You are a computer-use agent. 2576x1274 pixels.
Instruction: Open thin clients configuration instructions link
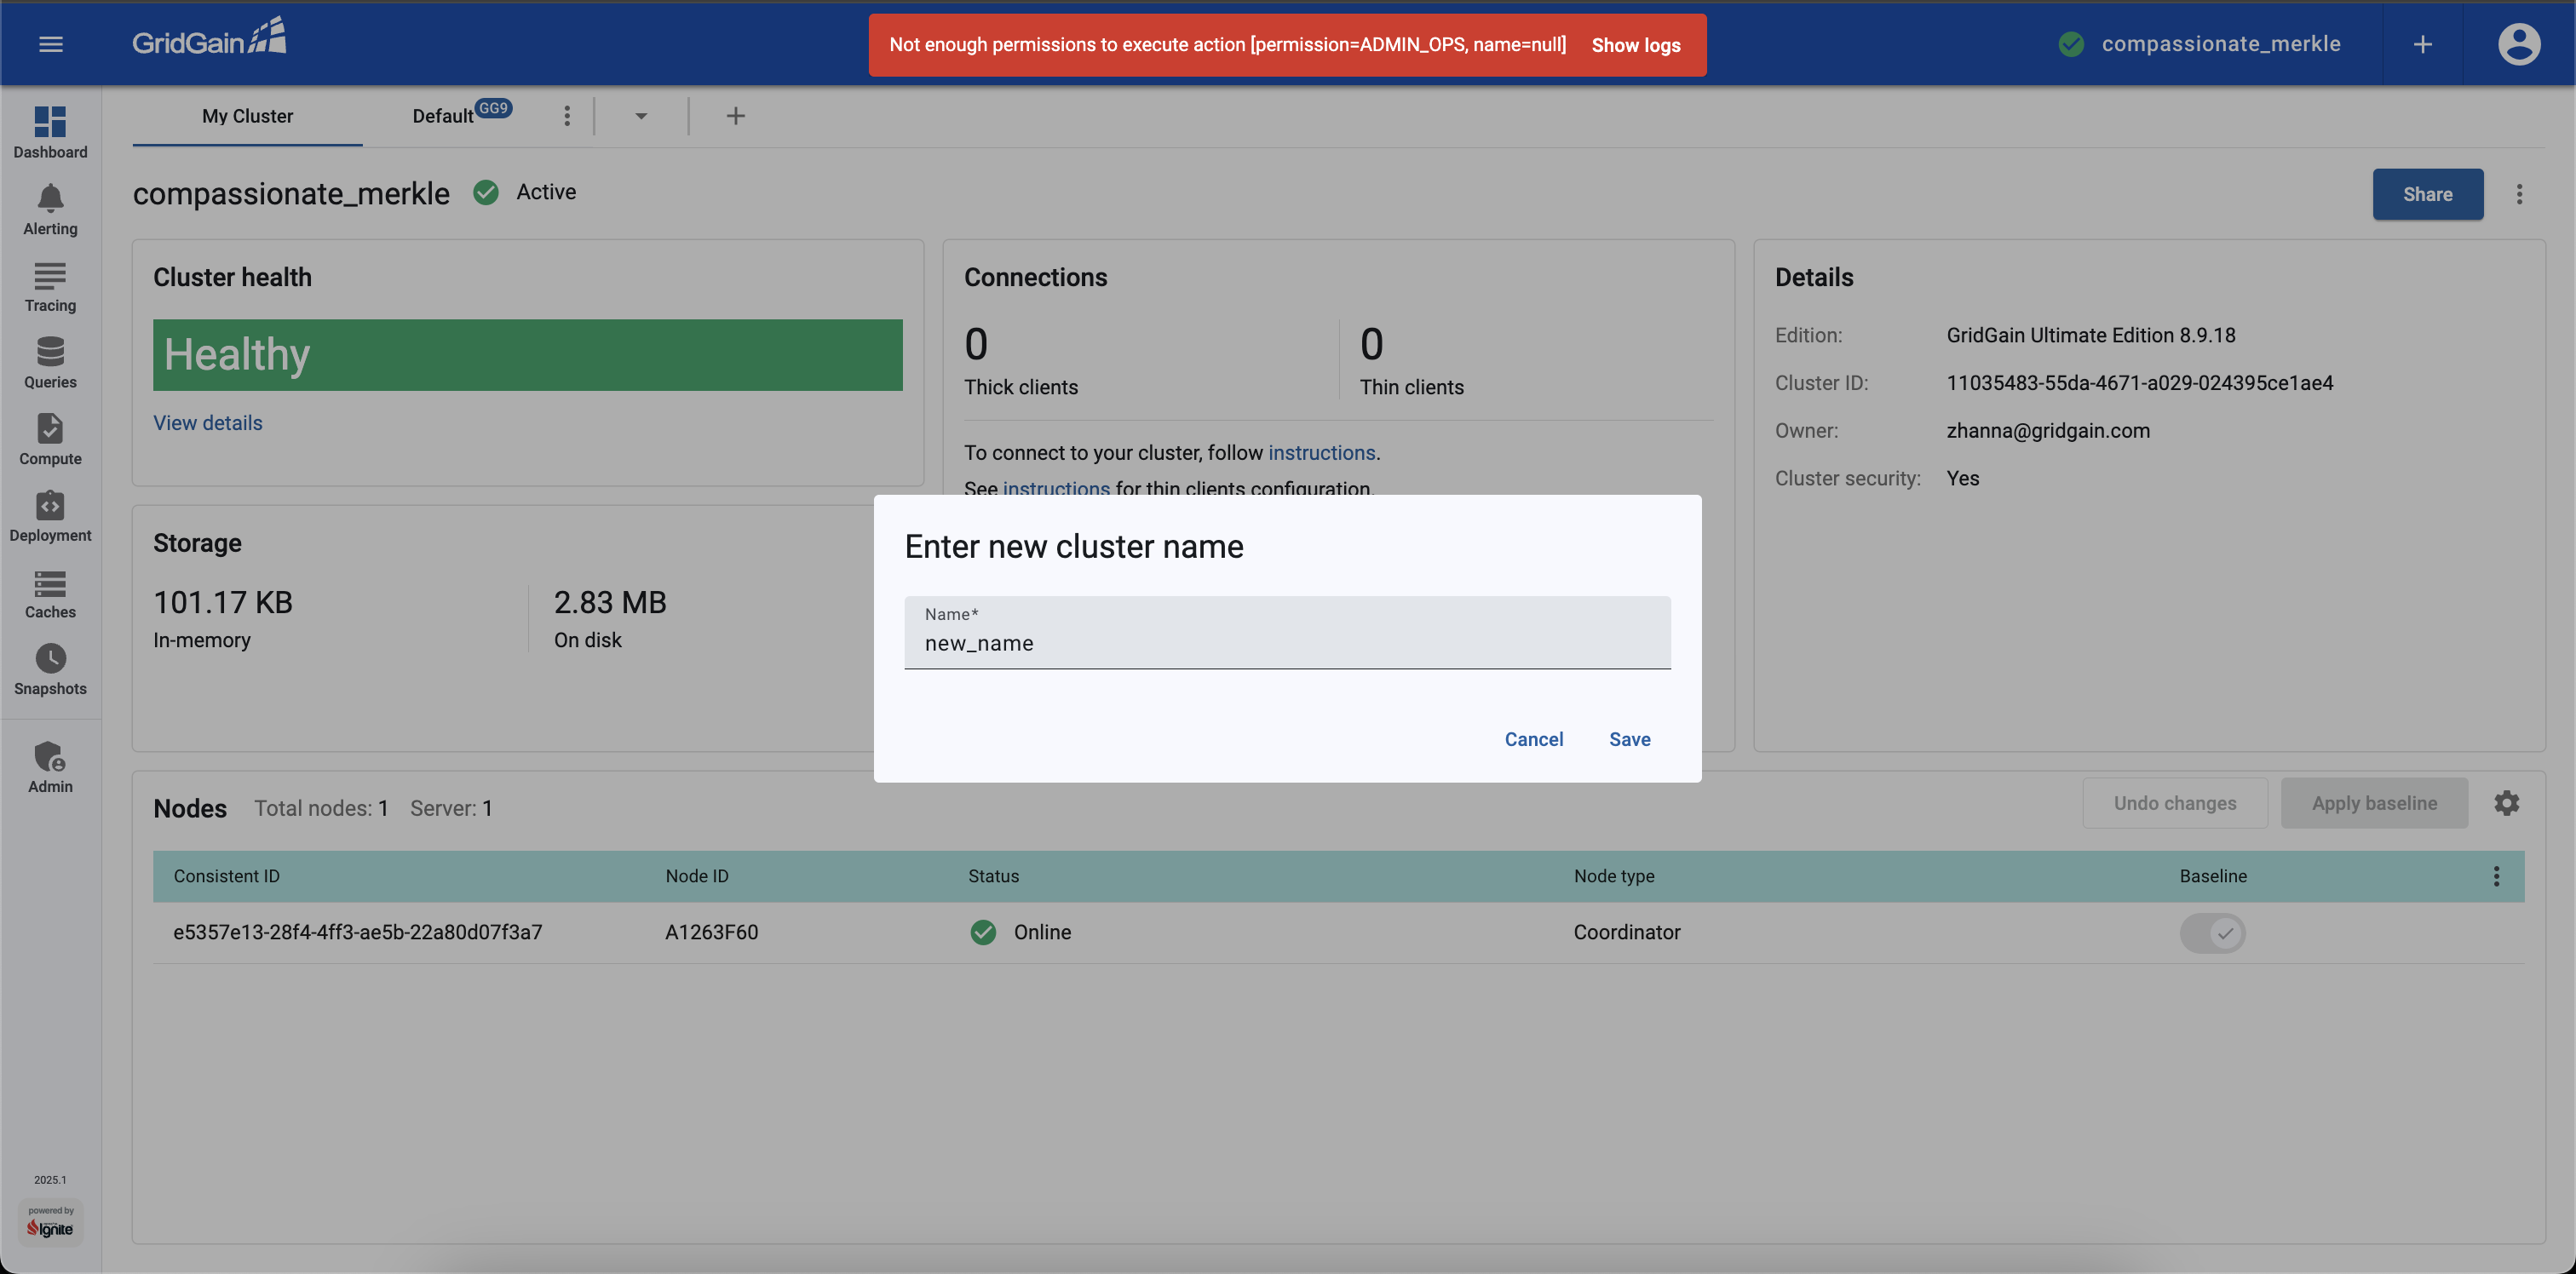pyautogui.click(x=1056, y=488)
